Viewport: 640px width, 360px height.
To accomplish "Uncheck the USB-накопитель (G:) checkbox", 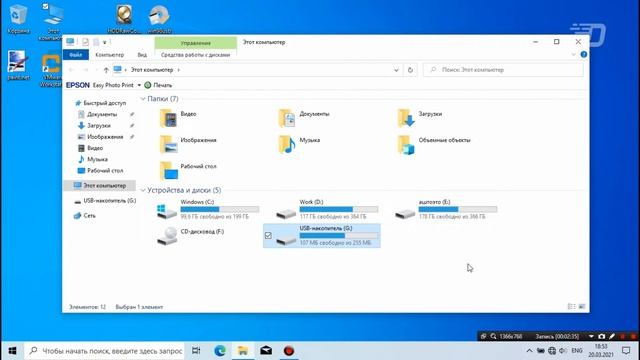I will pyautogui.click(x=268, y=236).
